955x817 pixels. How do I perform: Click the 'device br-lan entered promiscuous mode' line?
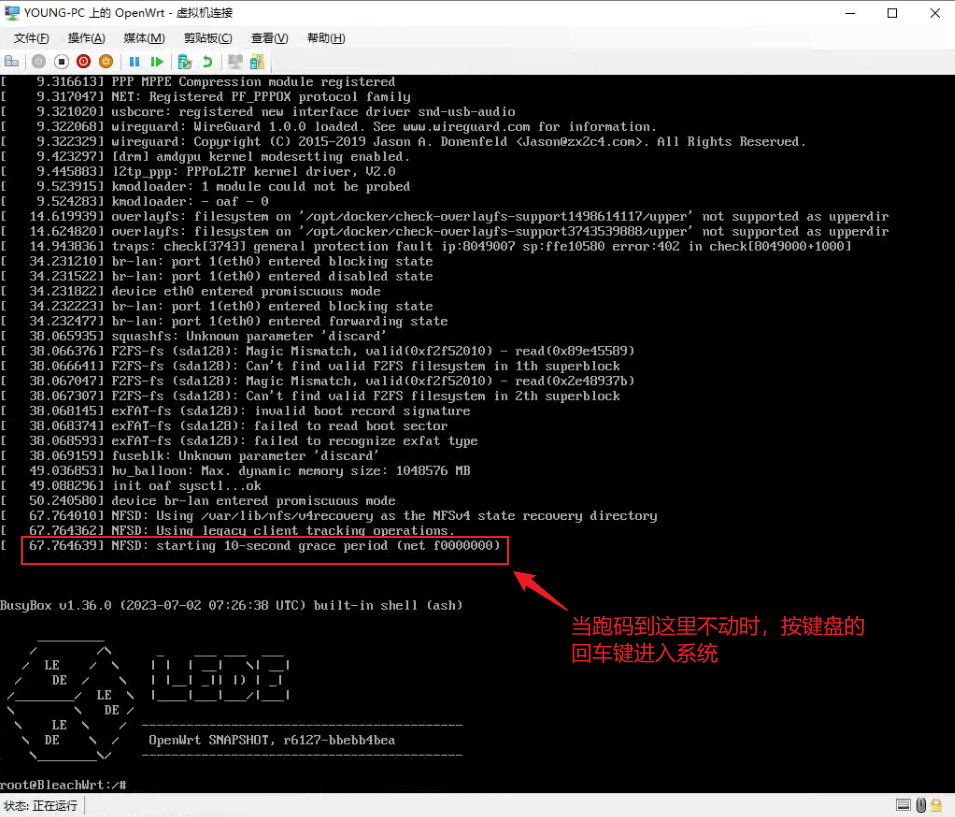tap(198, 501)
